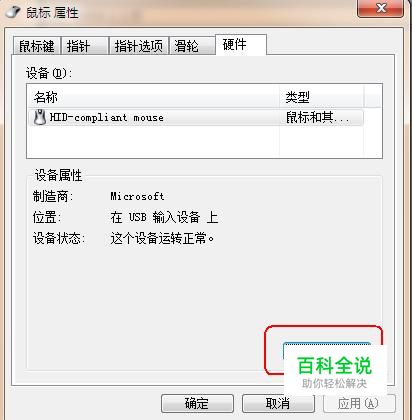Screen dimensions: 412x420
Task: Click empty area in device list box
Action: coord(153,142)
